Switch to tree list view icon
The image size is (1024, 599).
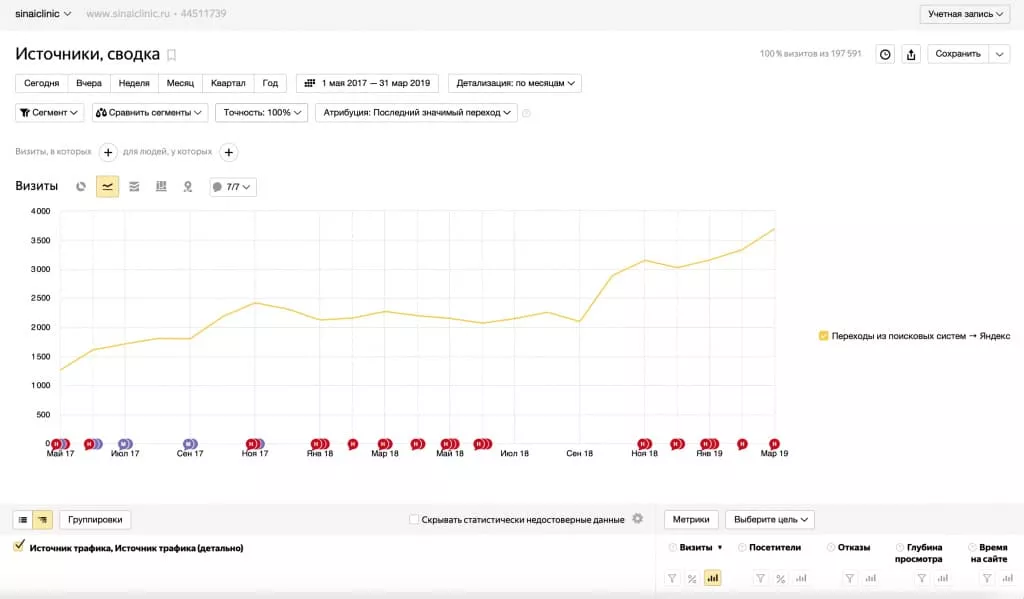point(43,520)
